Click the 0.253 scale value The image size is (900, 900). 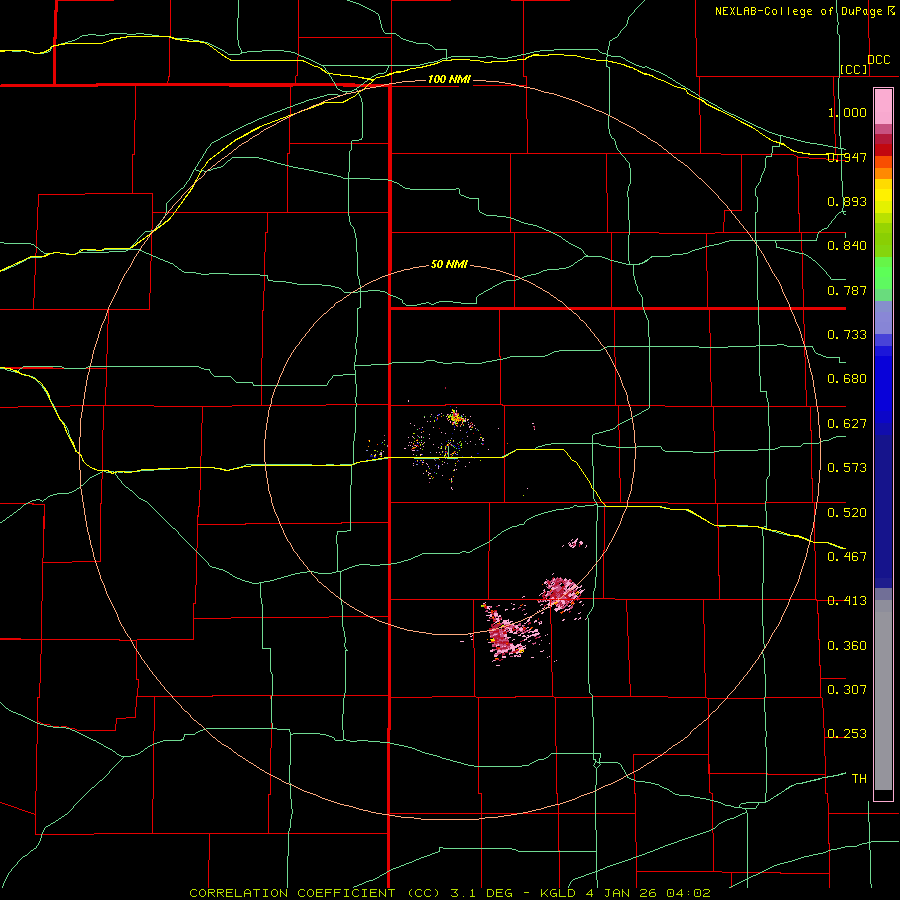[847, 734]
